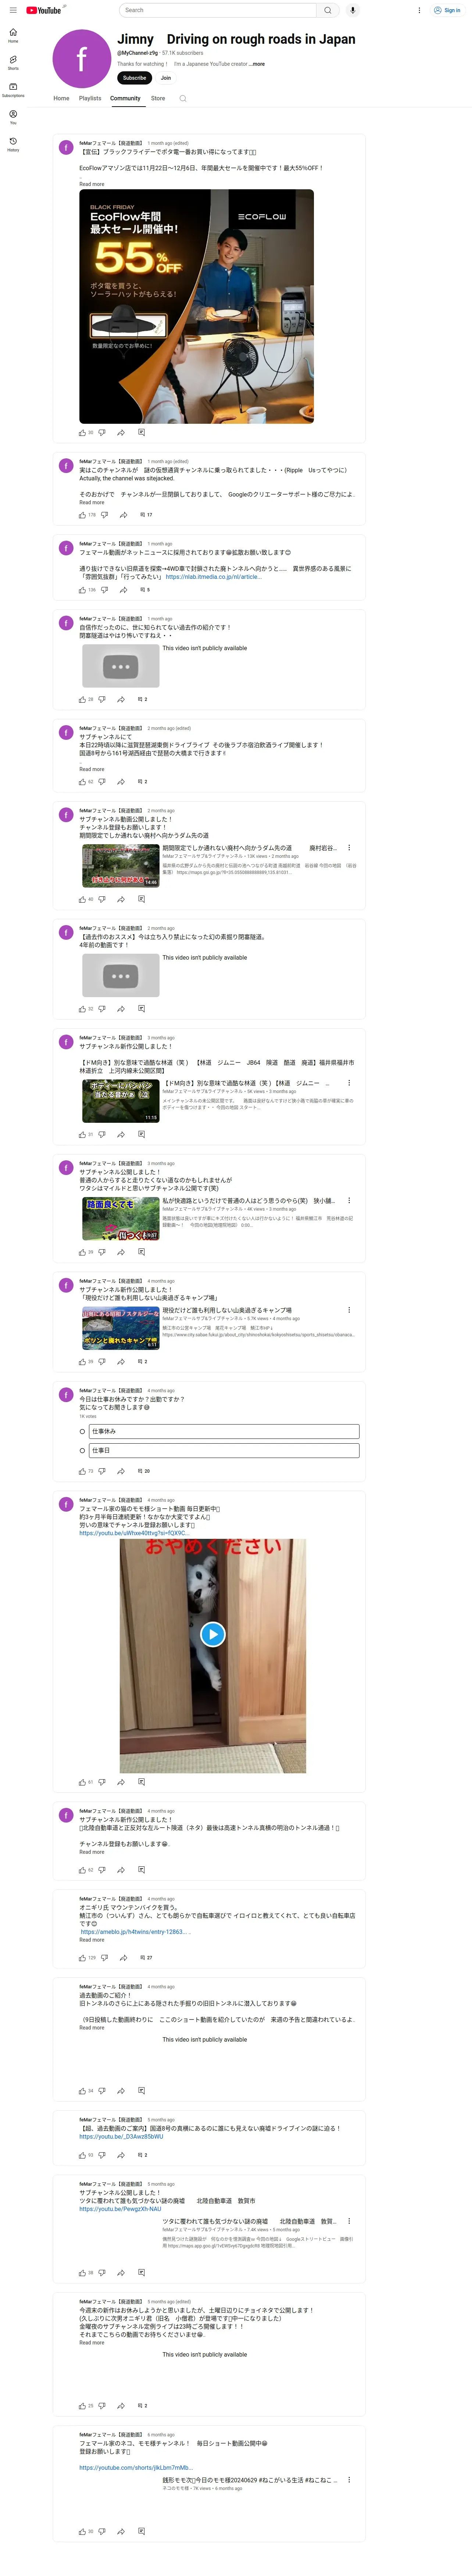This screenshot has height=2576, width=472.
Task: View 5 comments on the ネットニュース post
Action: pyautogui.click(x=145, y=590)
